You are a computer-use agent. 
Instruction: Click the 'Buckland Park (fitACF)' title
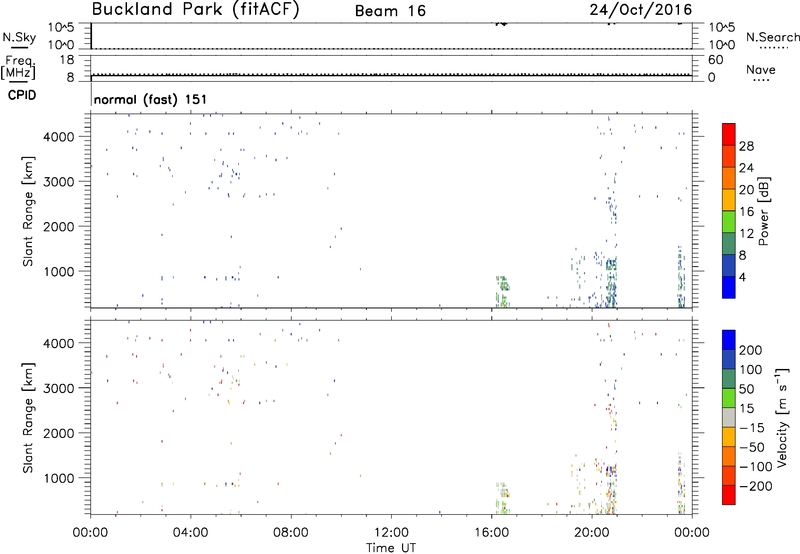(x=195, y=9)
